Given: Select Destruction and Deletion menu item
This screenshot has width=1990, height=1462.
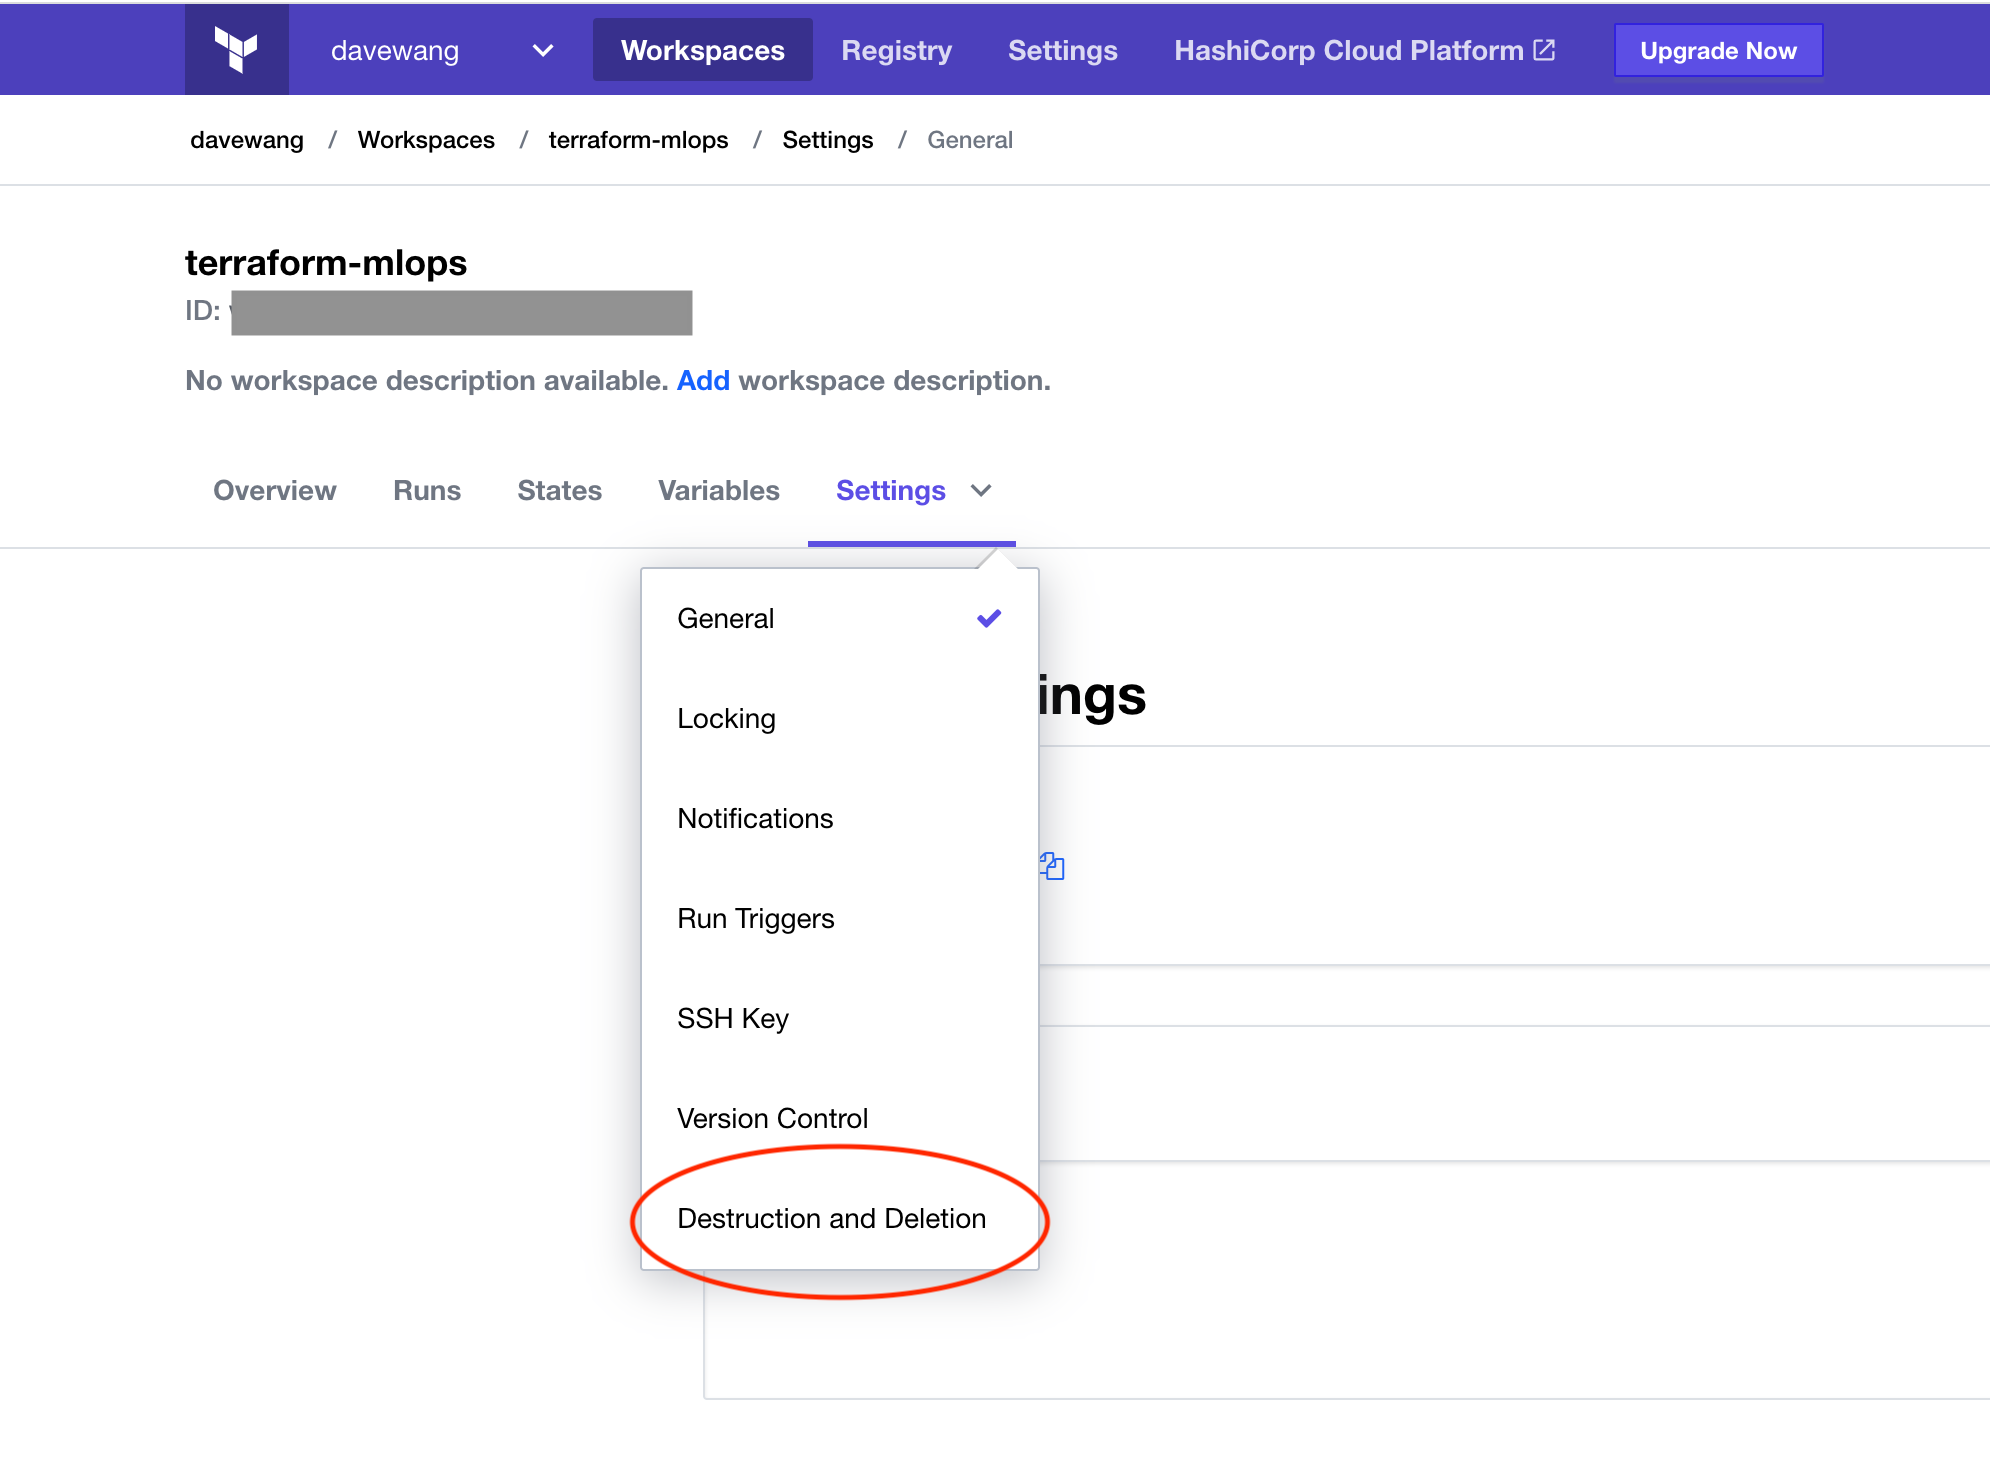Looking at the screenshot, I should [x=840, y=1219].
